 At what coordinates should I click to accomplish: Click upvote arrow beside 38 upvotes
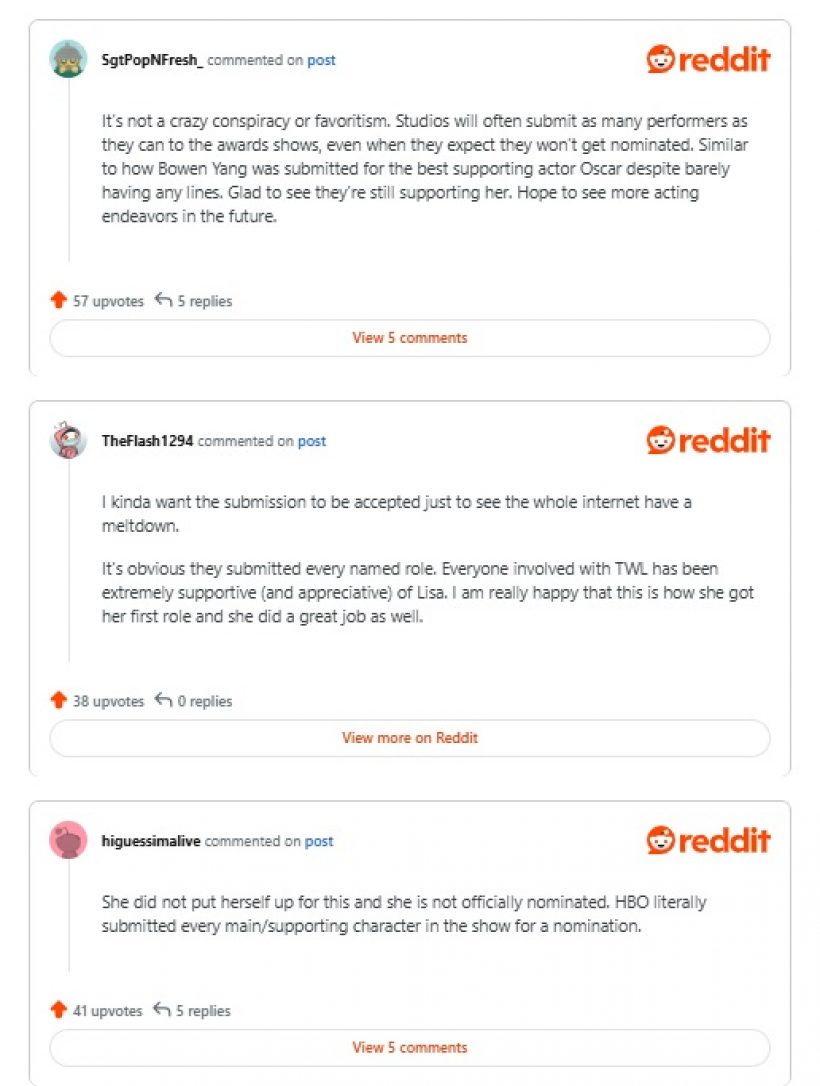(x=58, y=700)
